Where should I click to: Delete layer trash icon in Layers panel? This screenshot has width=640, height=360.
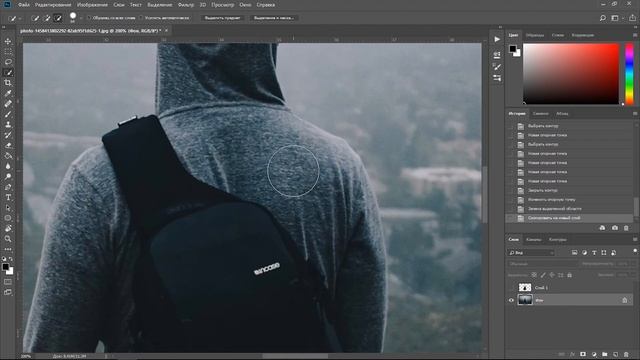tap(626, 354)
